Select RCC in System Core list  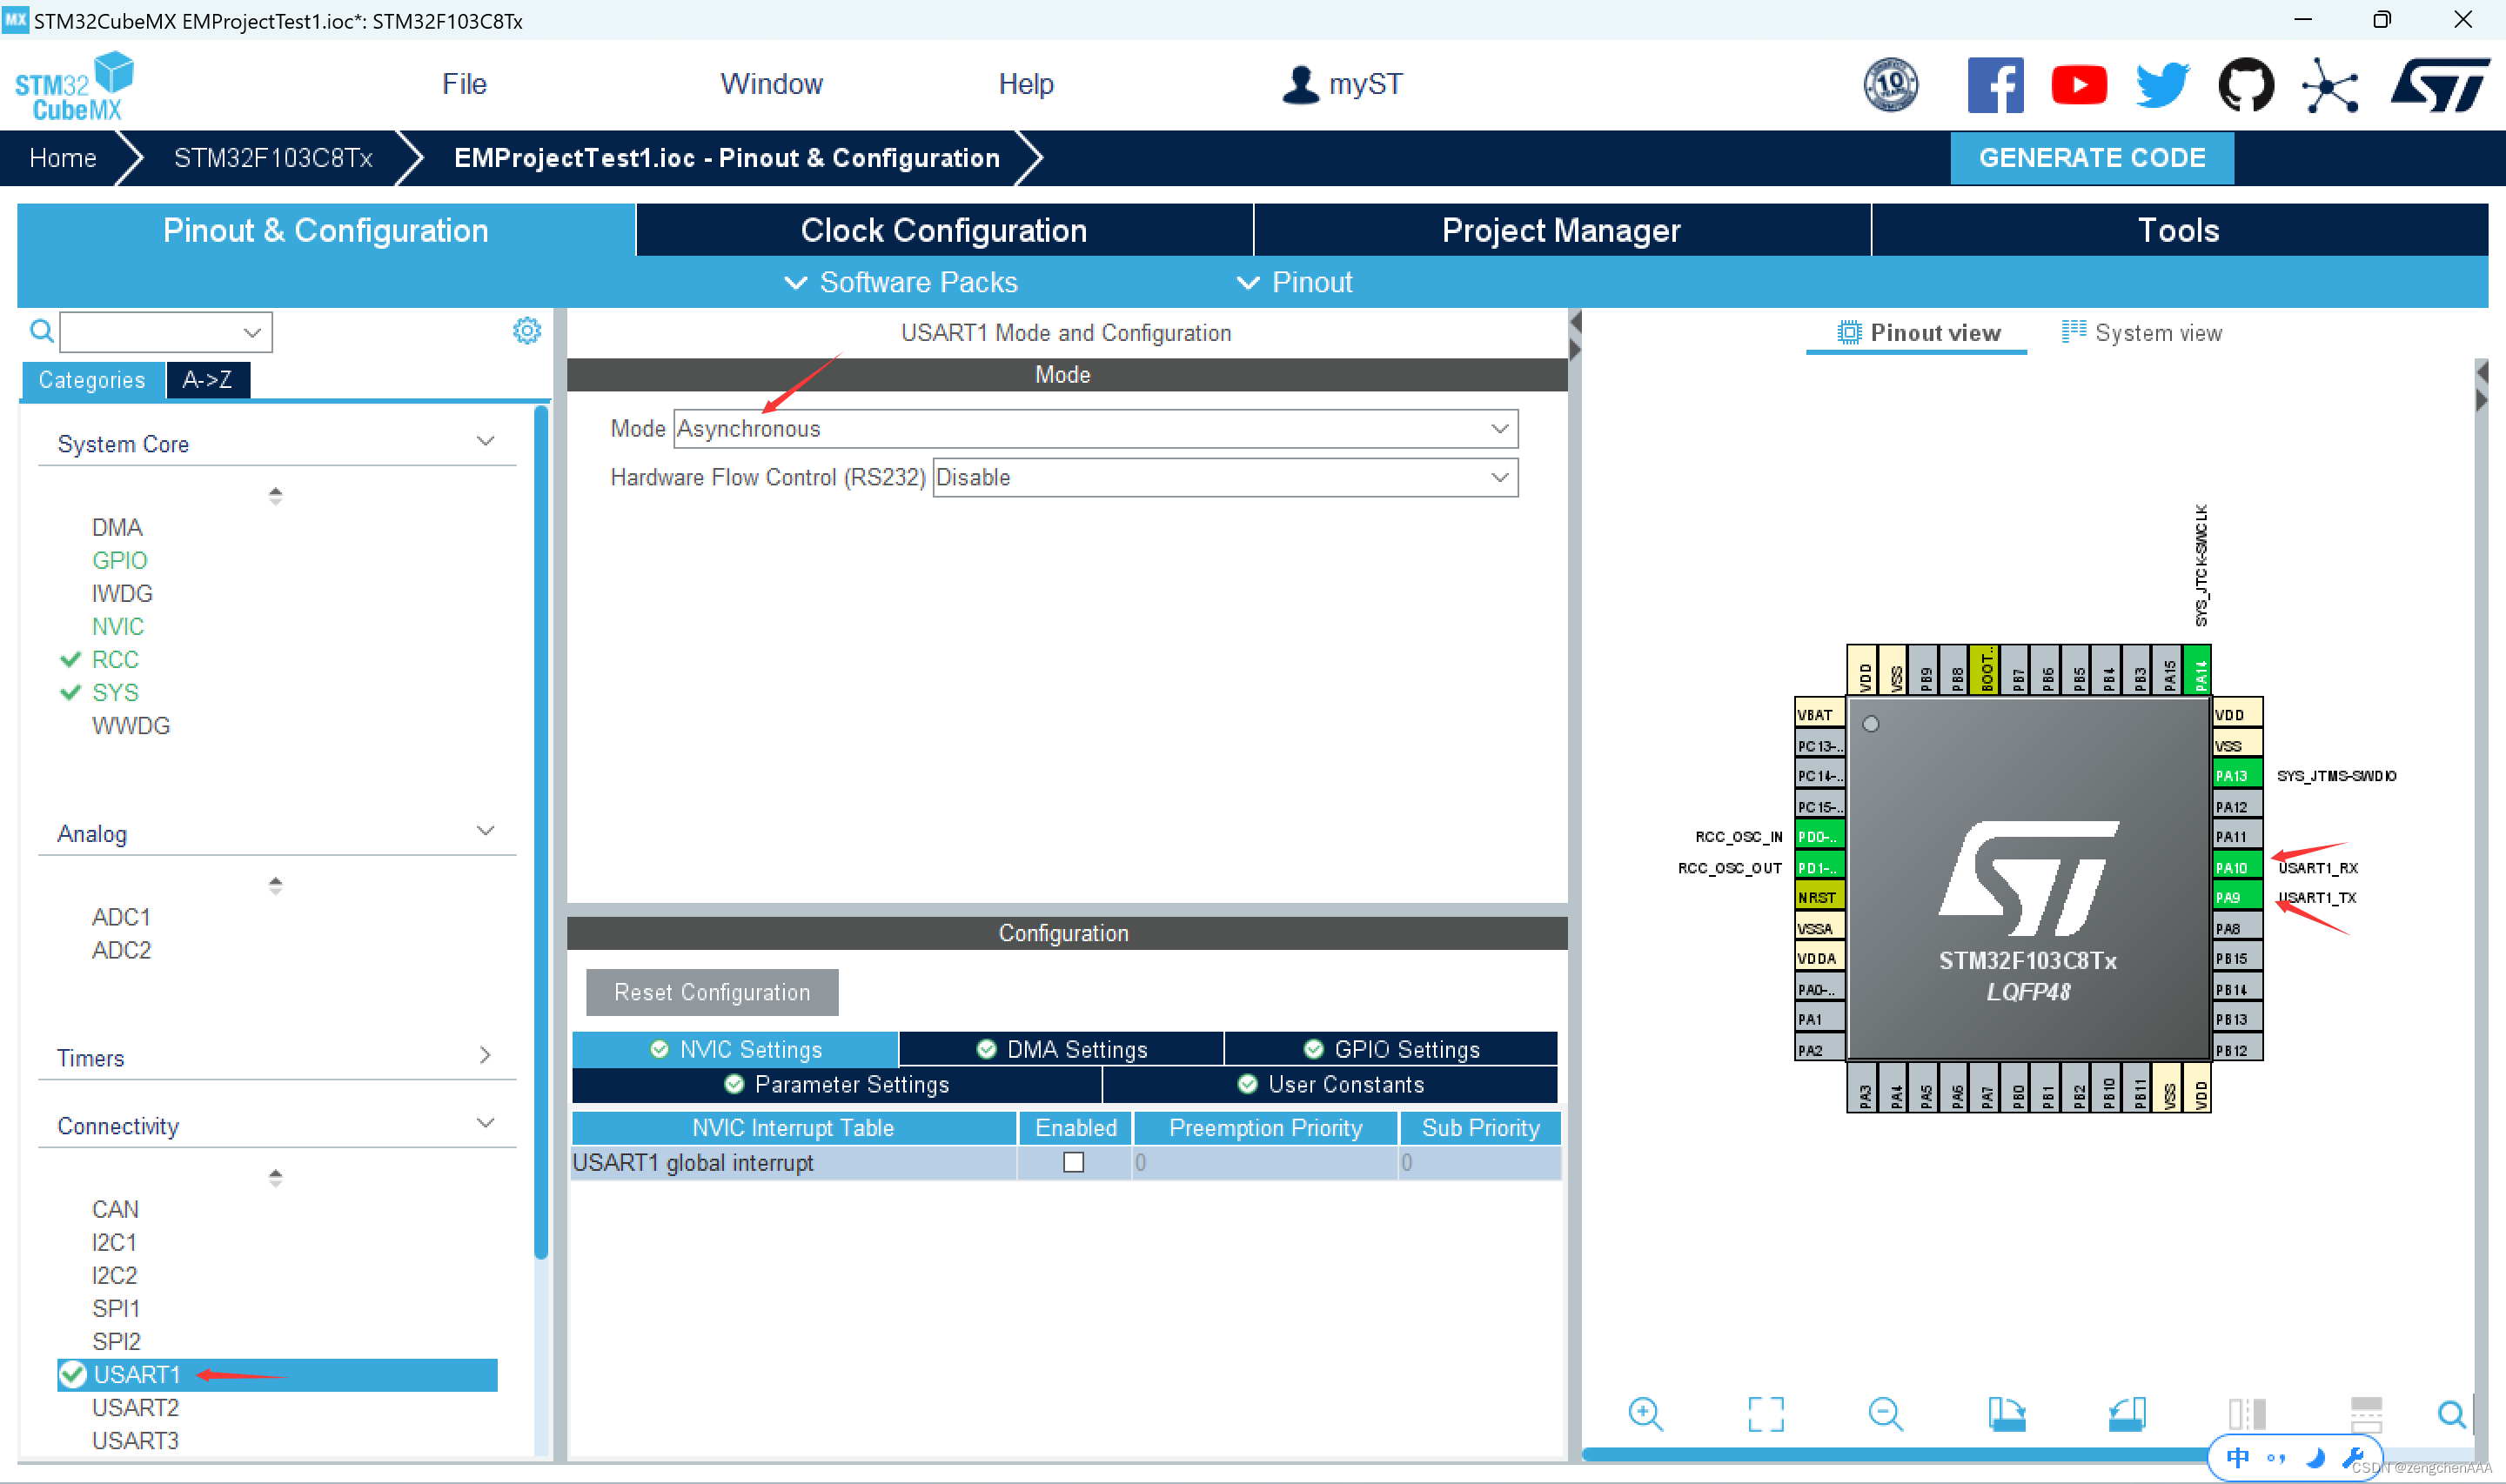(115, 659)
